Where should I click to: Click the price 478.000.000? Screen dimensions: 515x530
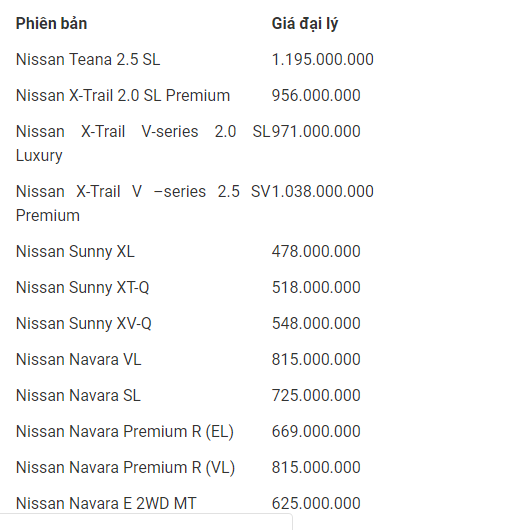[x=316, y=251]
